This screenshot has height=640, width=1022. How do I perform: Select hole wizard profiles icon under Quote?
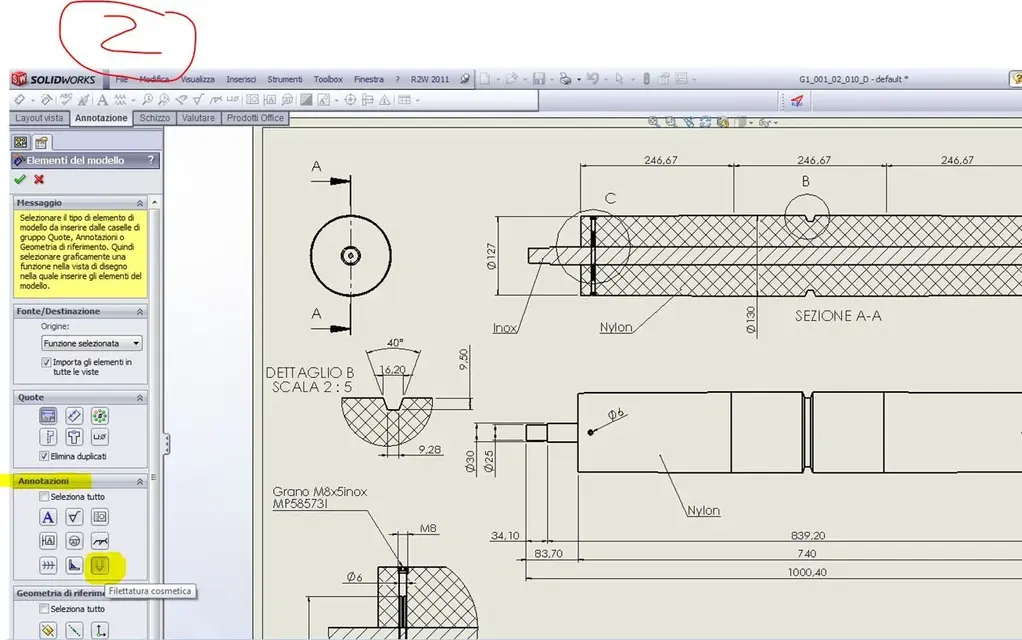point(74,437)
